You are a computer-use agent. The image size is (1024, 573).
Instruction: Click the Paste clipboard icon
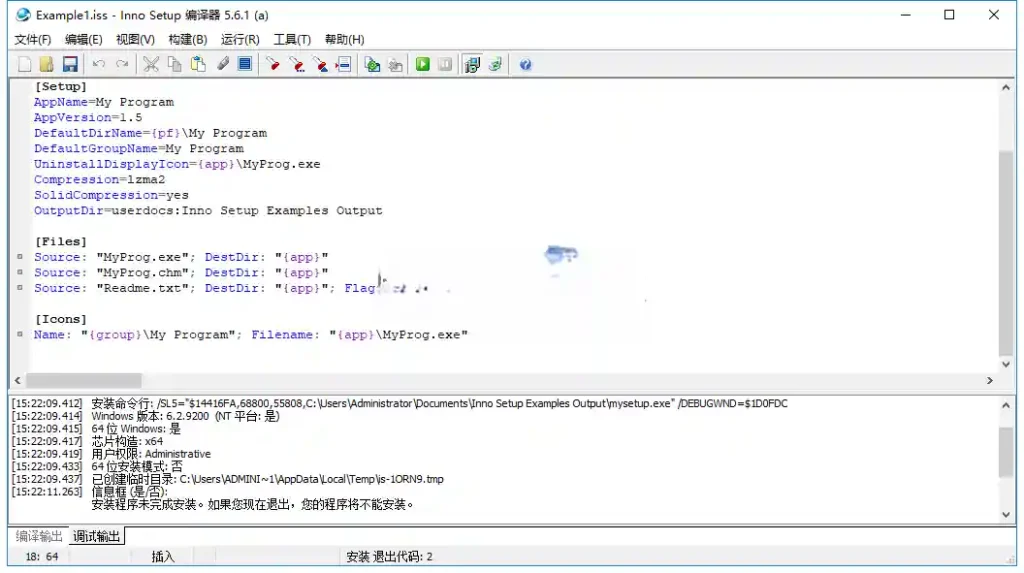point(198,64)
